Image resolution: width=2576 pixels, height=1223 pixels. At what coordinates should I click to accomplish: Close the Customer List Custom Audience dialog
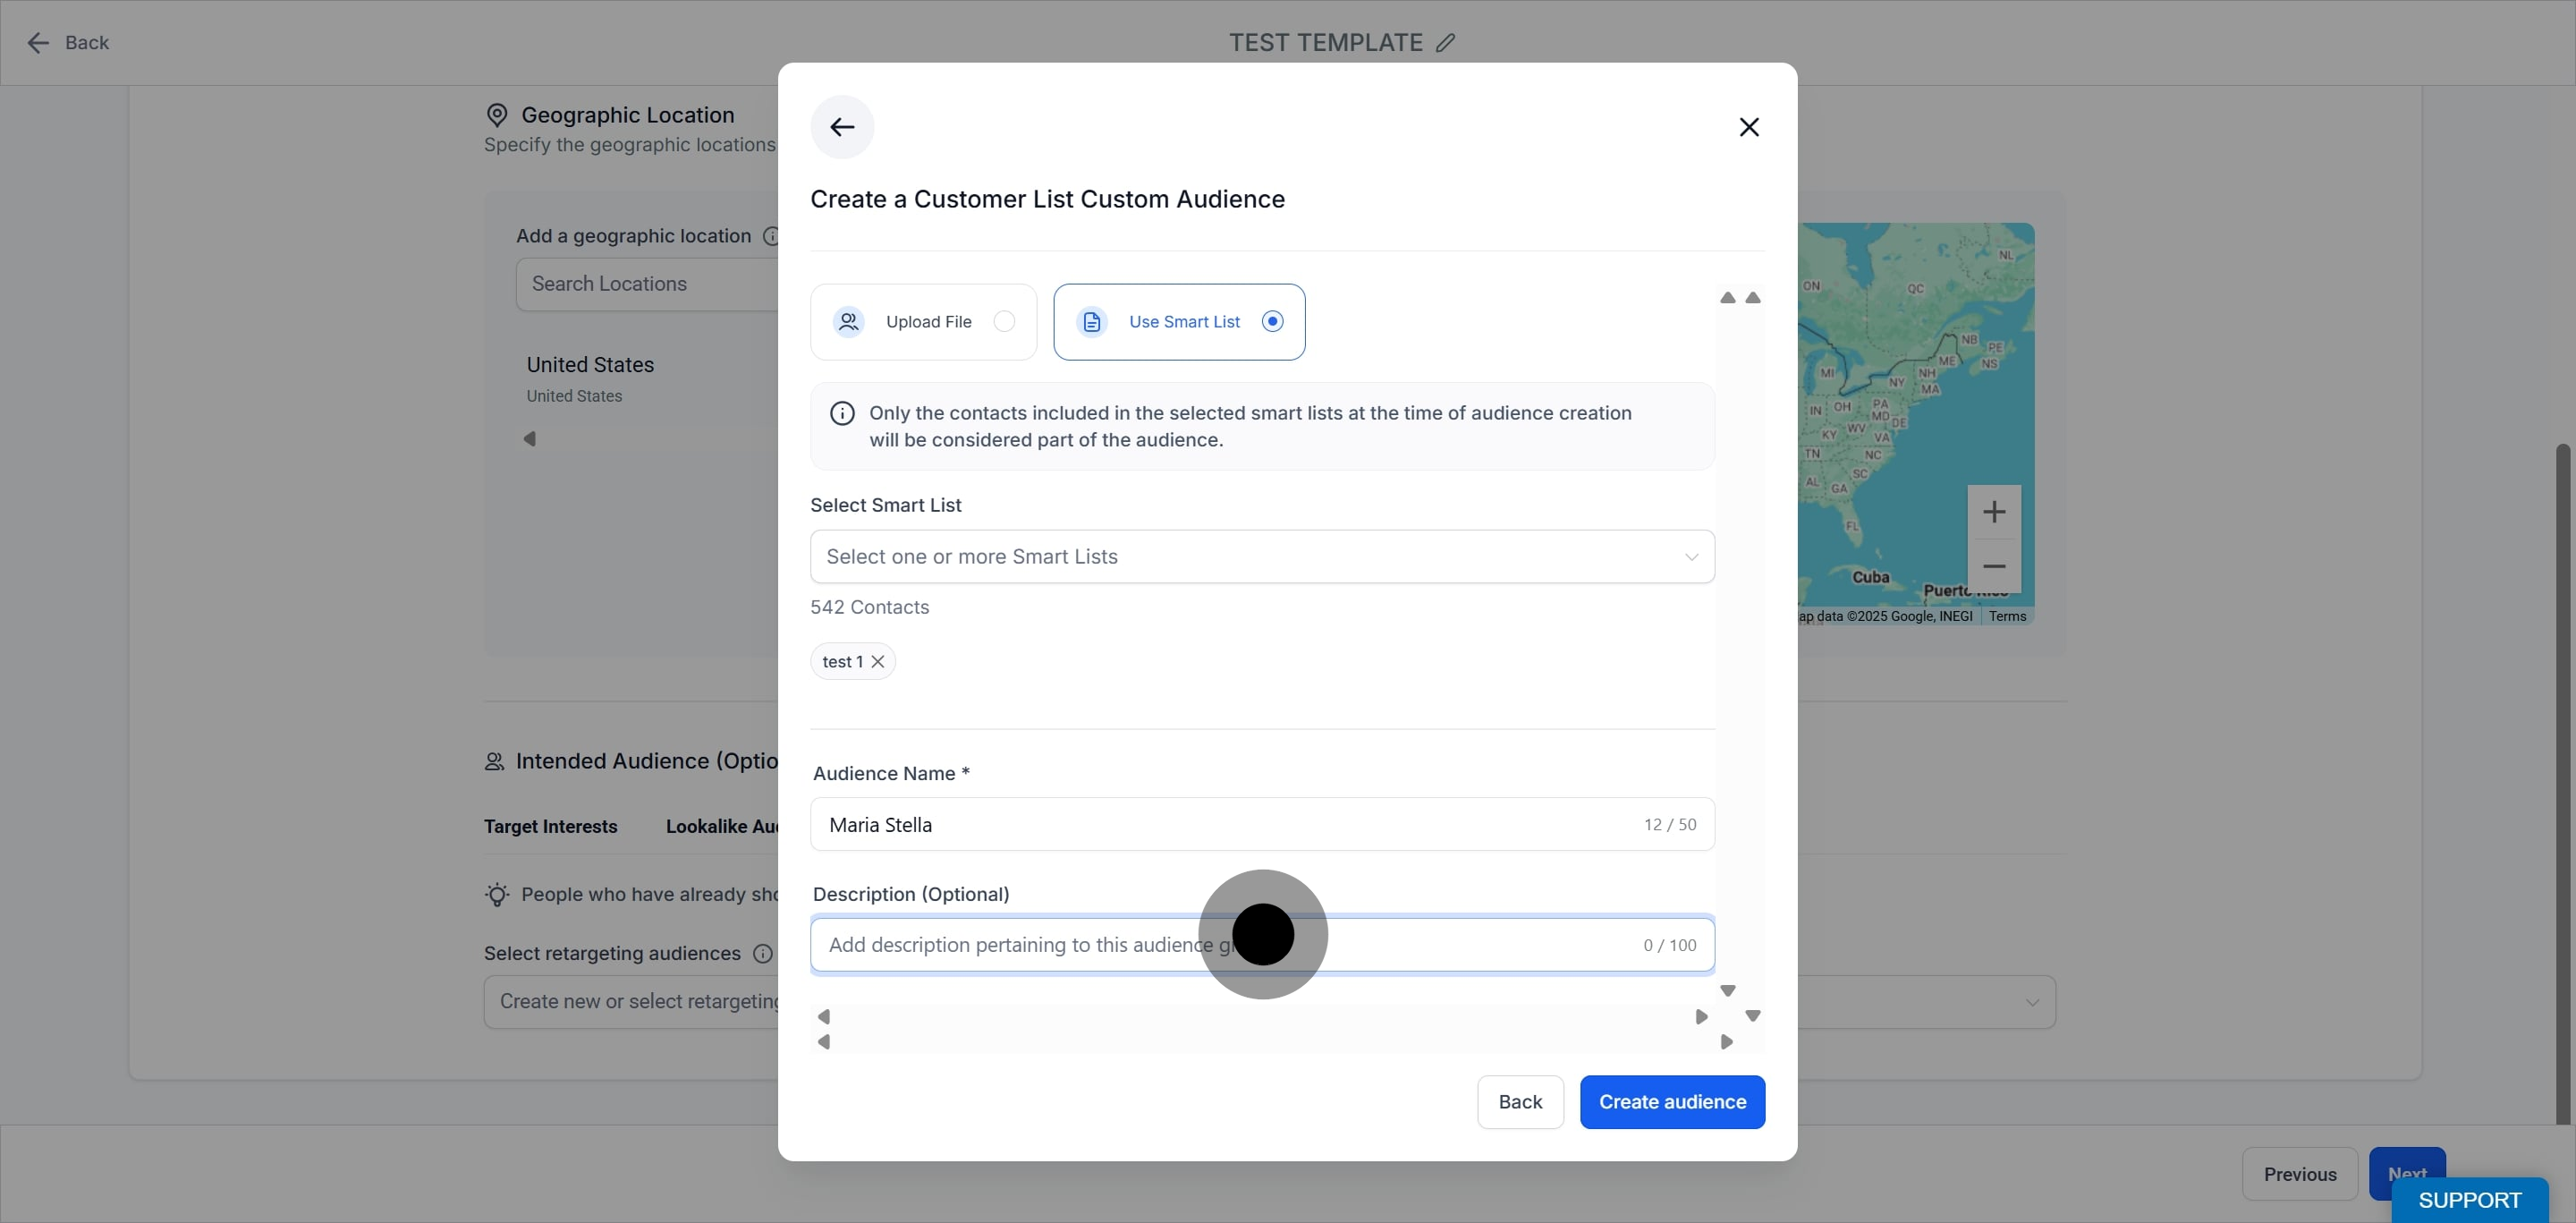pyautogui.click(x=1749, y=127)
